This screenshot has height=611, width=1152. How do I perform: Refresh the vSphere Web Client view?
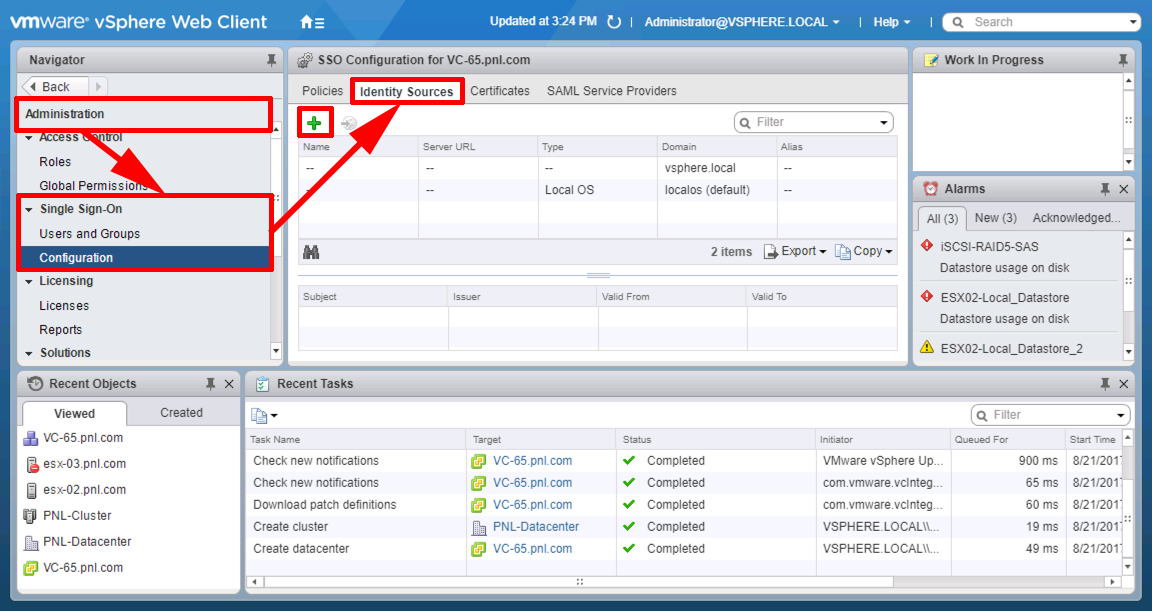[x=614, y=22]
